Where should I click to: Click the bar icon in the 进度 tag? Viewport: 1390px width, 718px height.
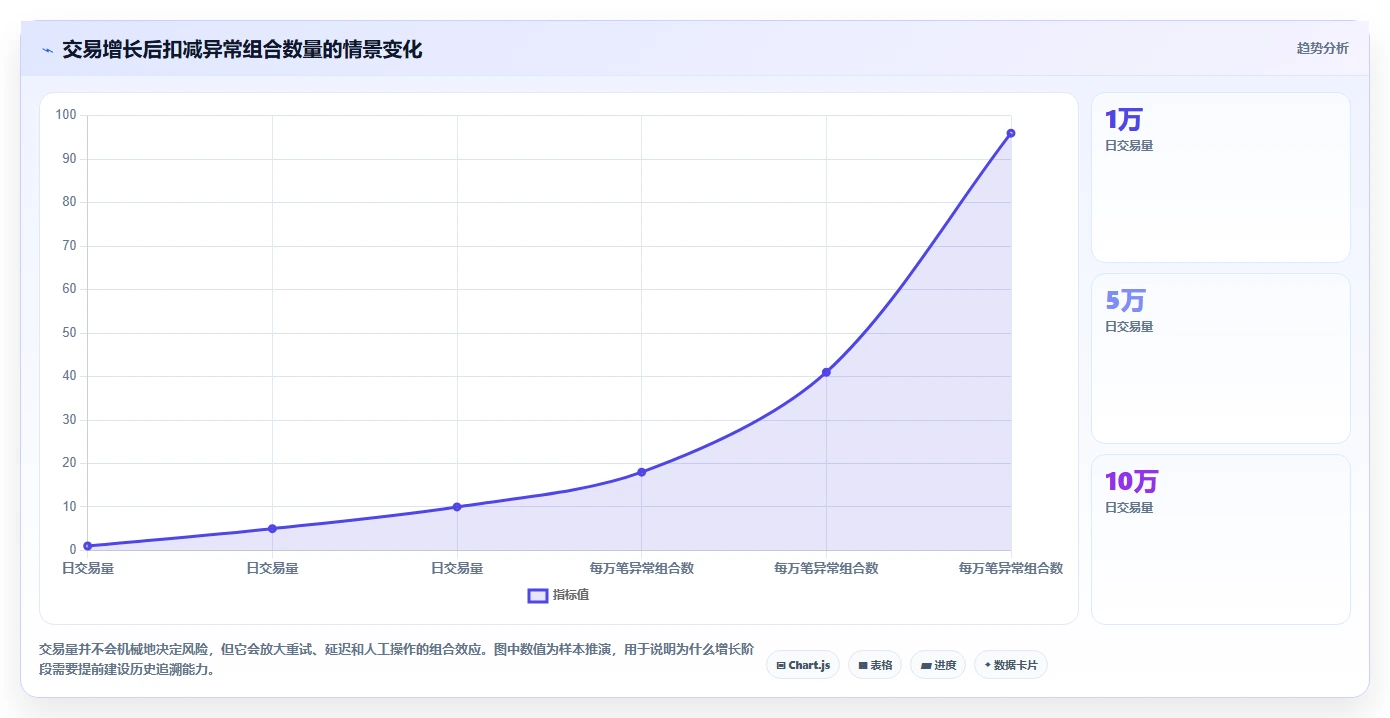click(x=926, y=665)
